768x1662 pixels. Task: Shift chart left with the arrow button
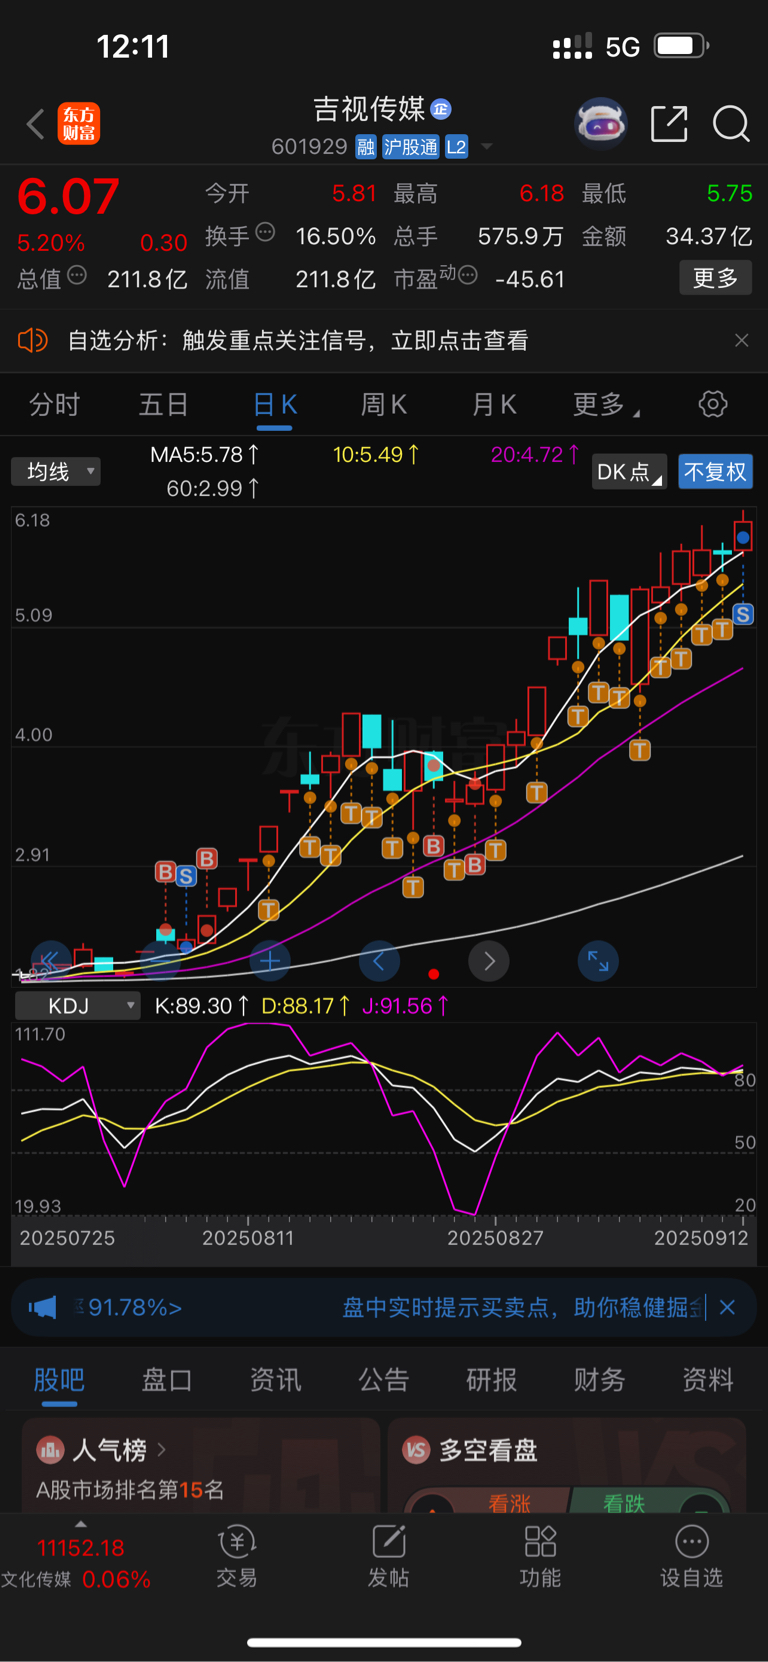pyautogui.click(x=379, y=961)
